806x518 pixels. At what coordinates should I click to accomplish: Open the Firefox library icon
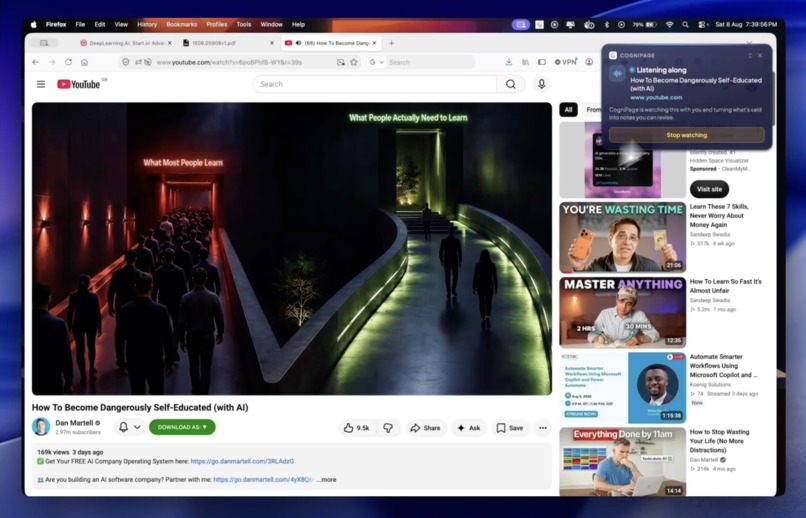coord(525,62)
